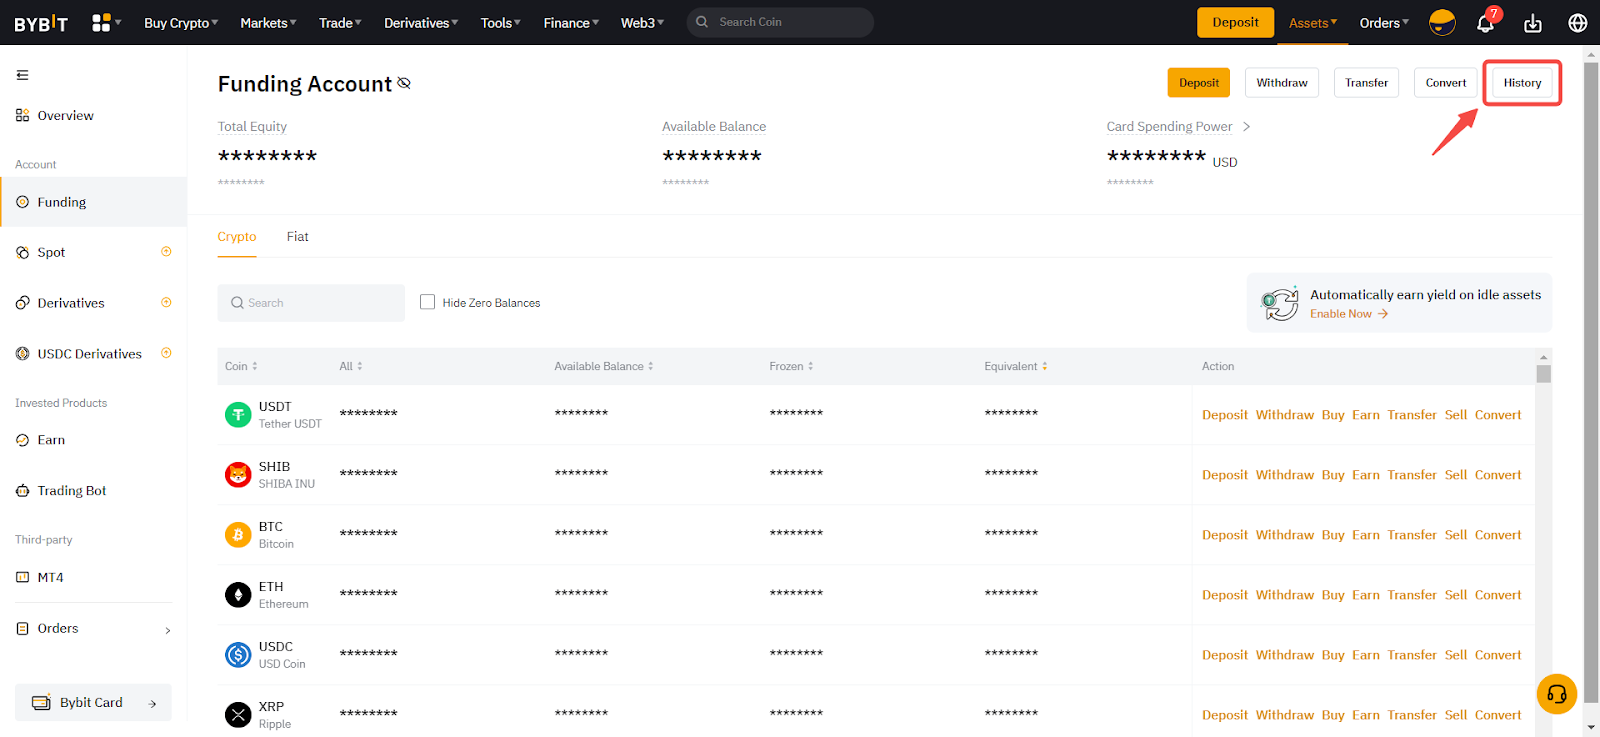Viewport: 1600px width, 737px height.
Task: Click the notification bell icon
Action: 1485,23
